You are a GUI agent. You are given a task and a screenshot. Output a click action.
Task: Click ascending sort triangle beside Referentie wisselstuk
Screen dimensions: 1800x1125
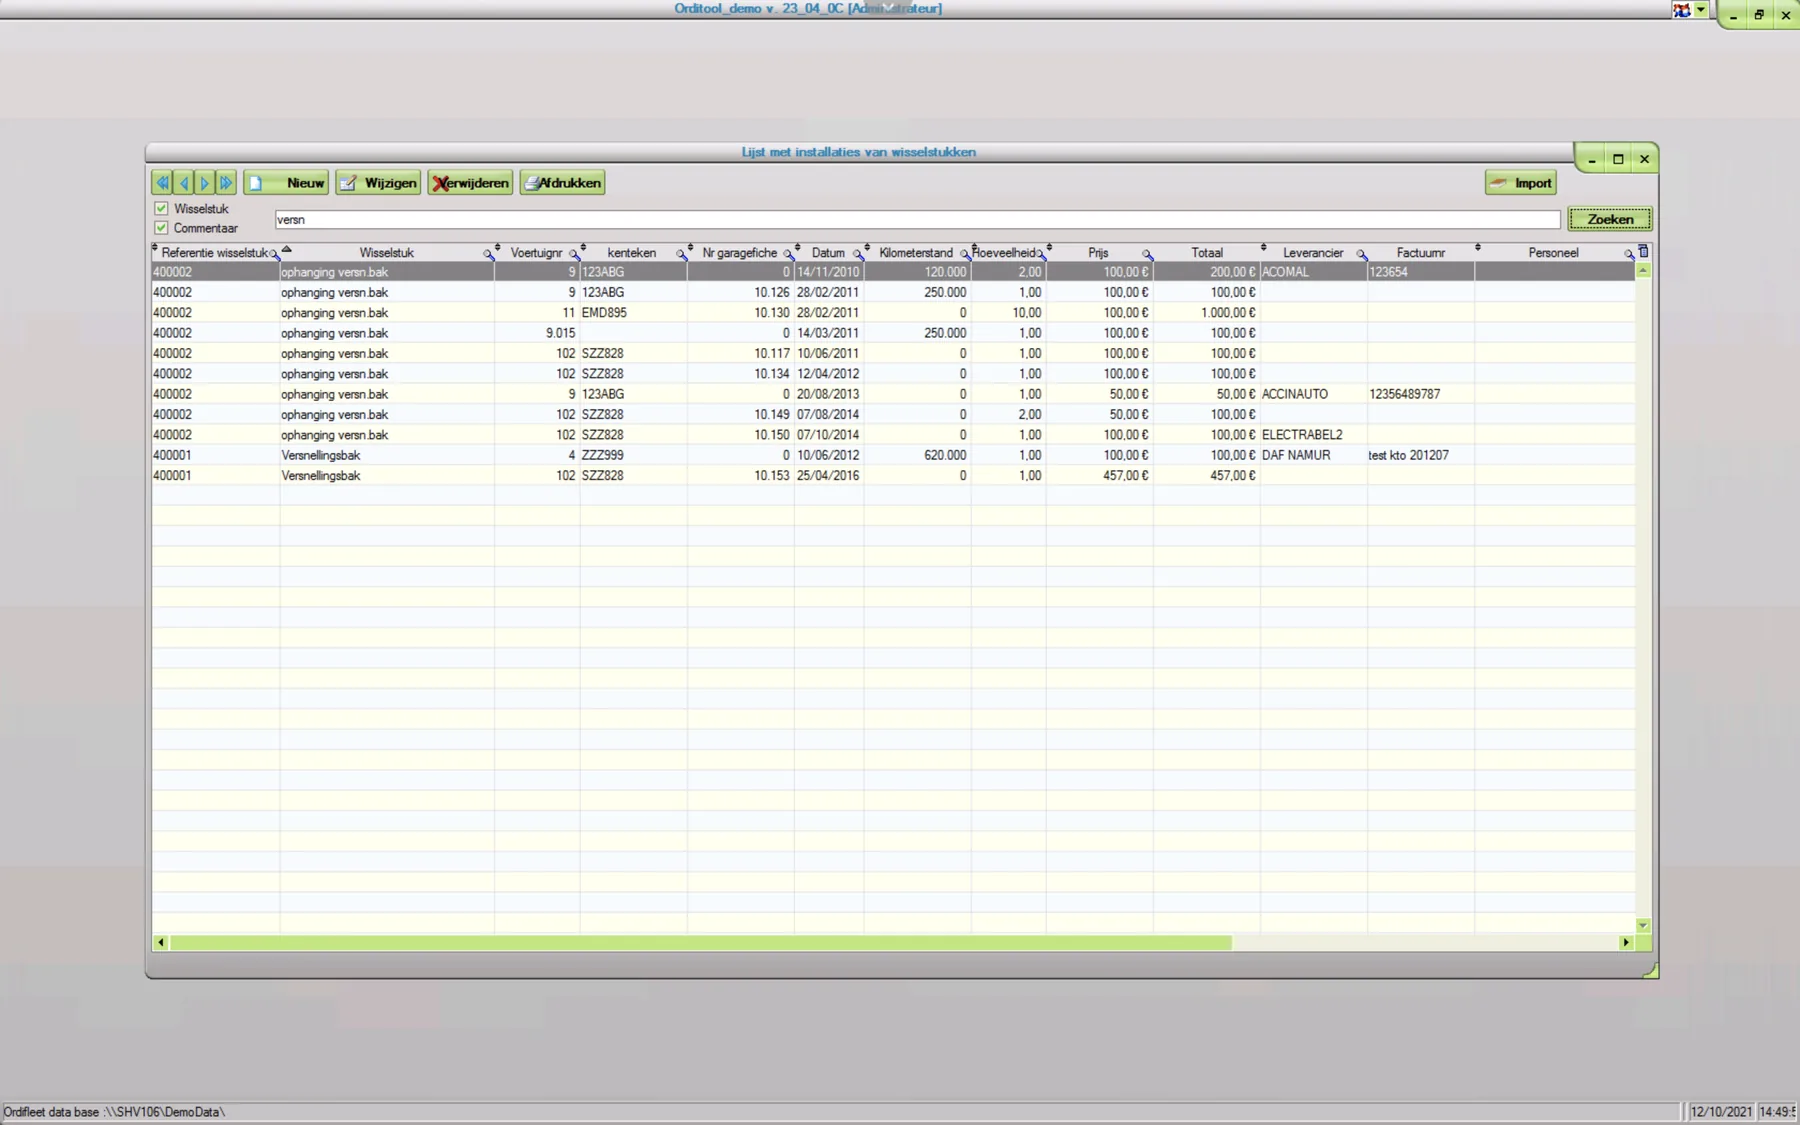pyautogui.click(x=286, y=248)
